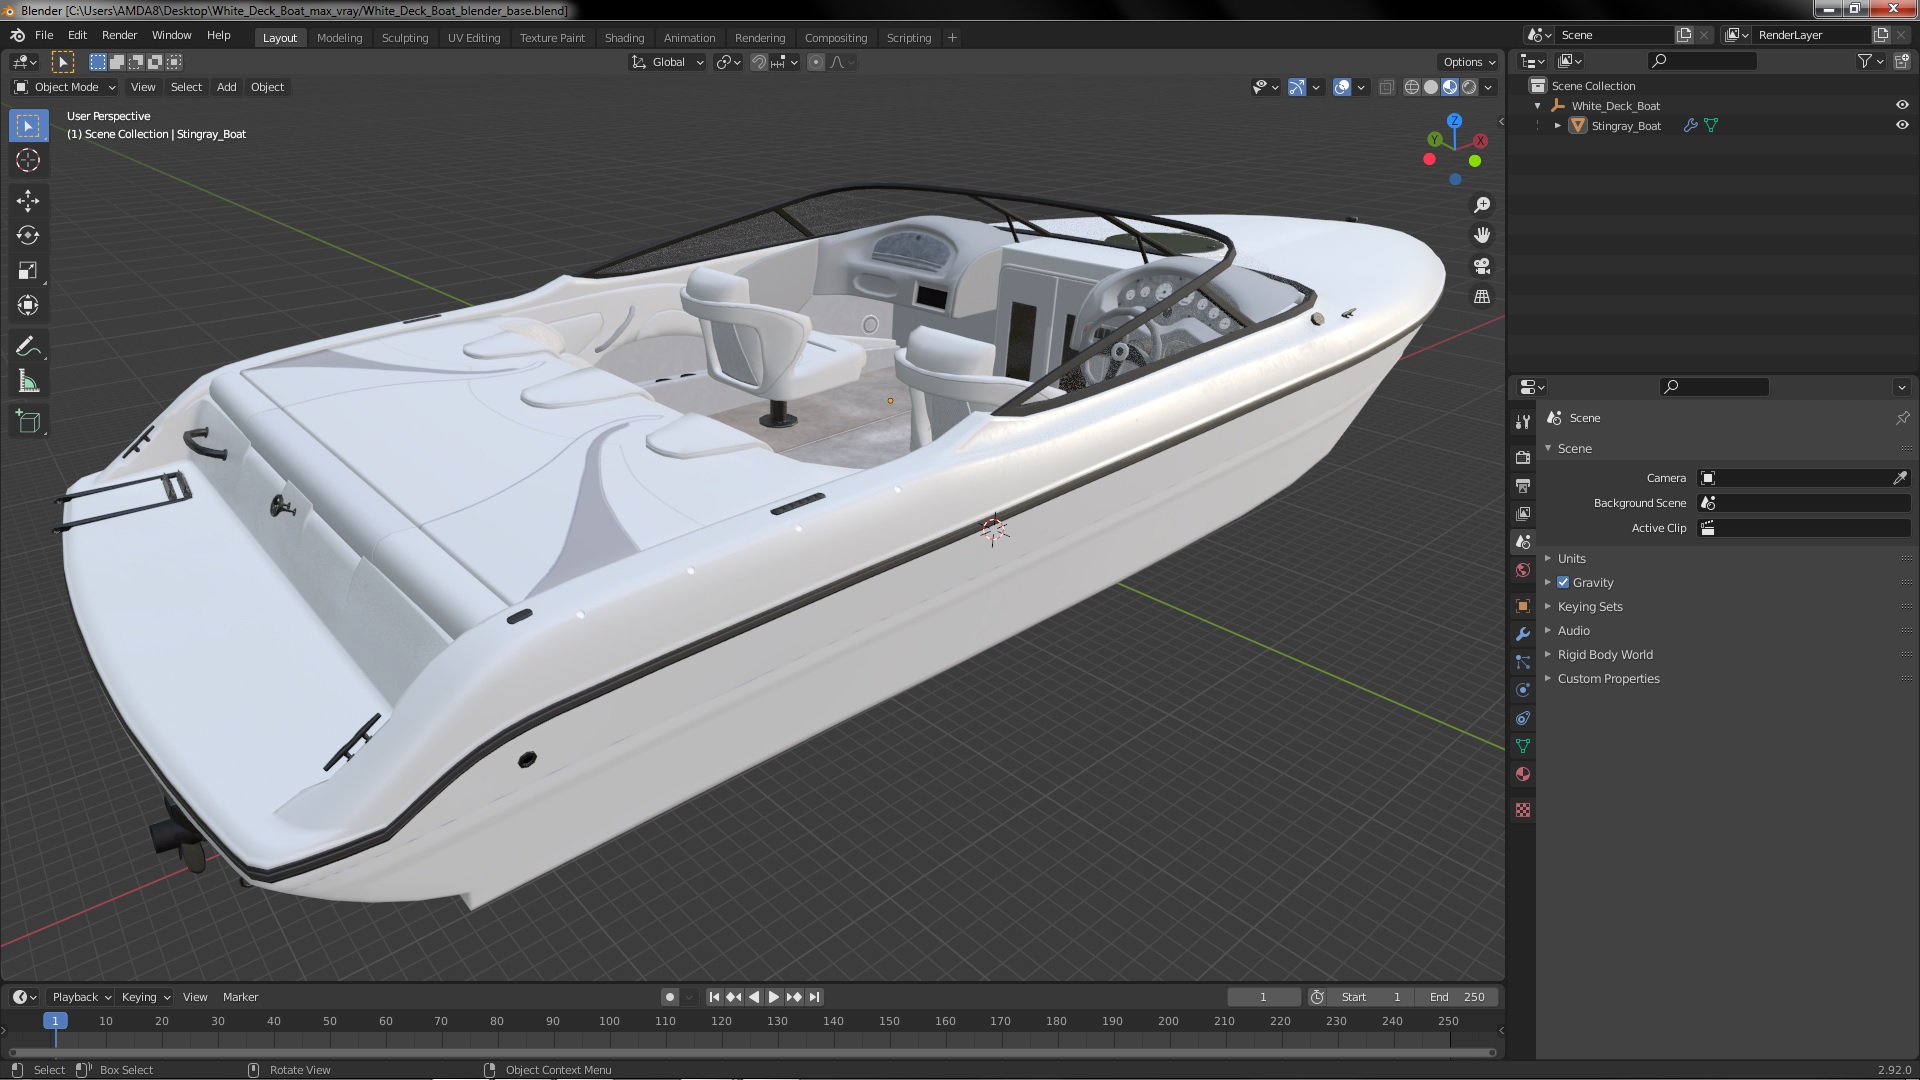Viewport: 1920px width, 1080px height.
Task: Switch to rendered viewport shading
Action: click(x=1469, y=87)
